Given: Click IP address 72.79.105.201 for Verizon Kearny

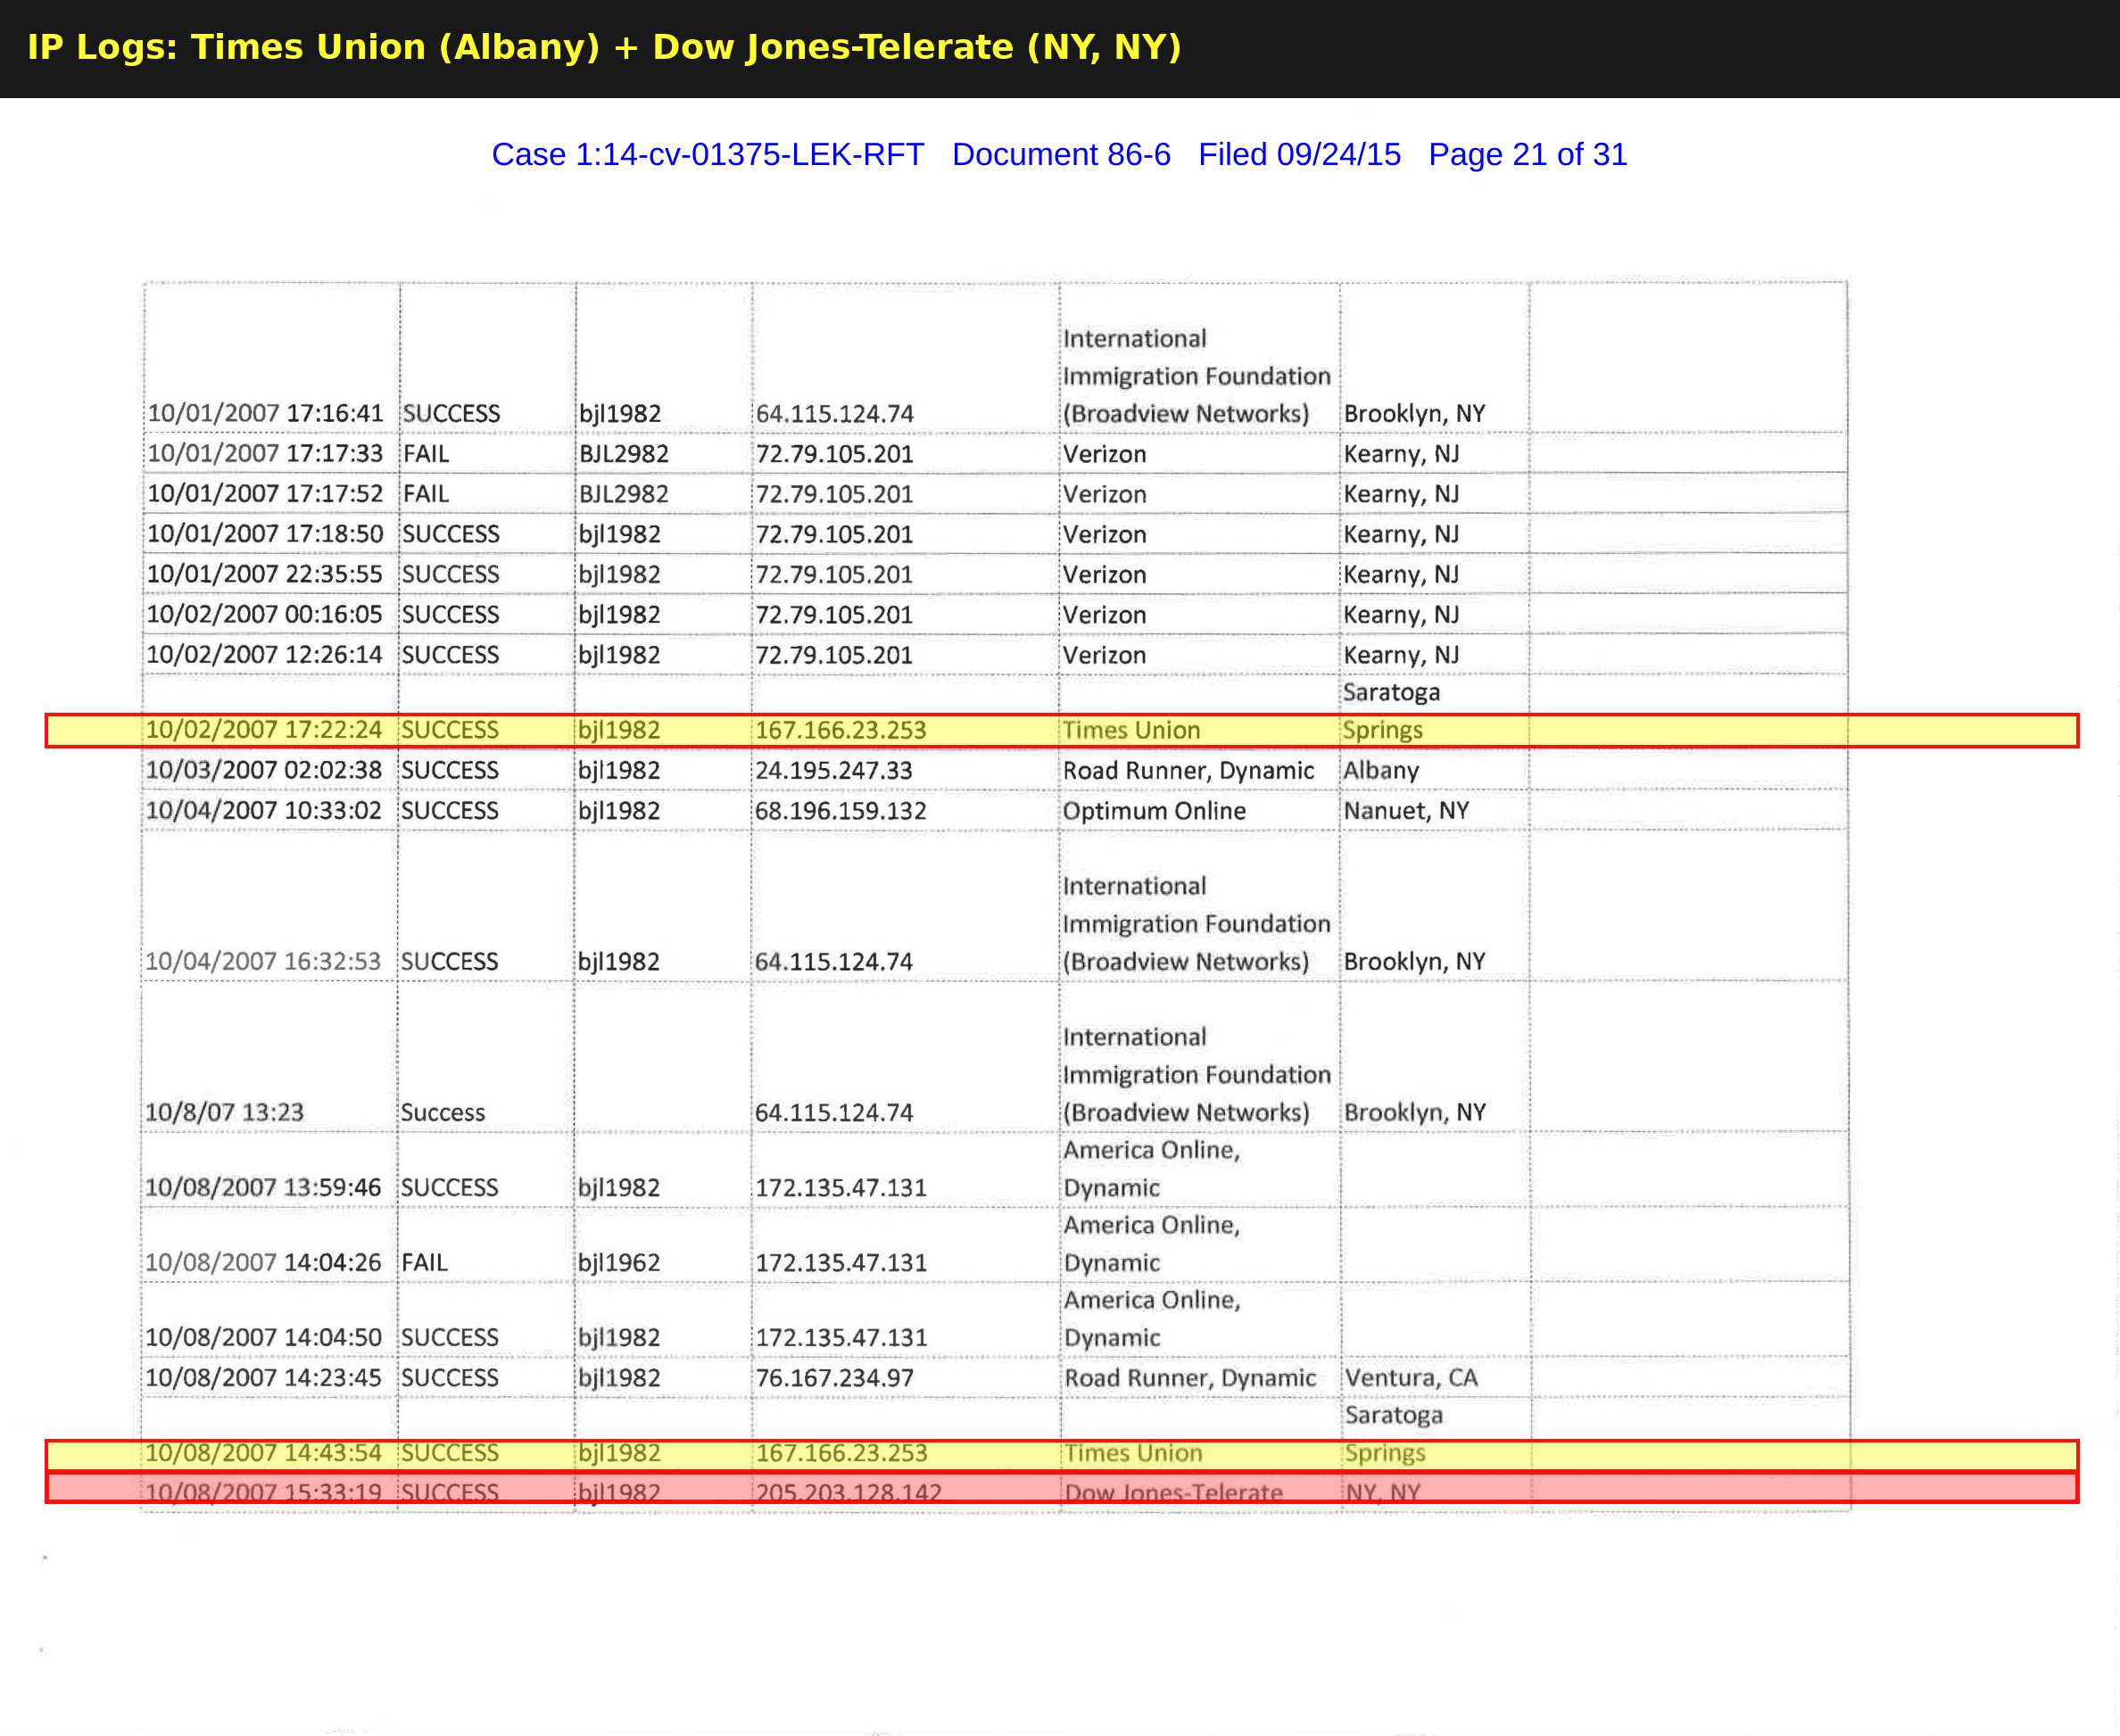Looking at the screenshot, I should tap(836, 536).
